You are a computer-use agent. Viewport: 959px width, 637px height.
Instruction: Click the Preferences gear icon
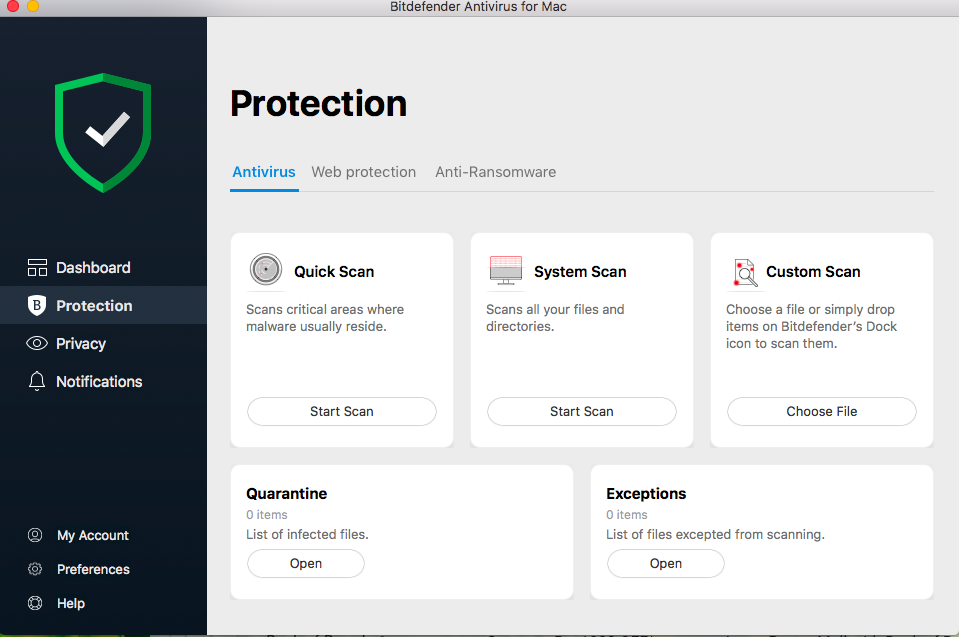pos(35,569)
